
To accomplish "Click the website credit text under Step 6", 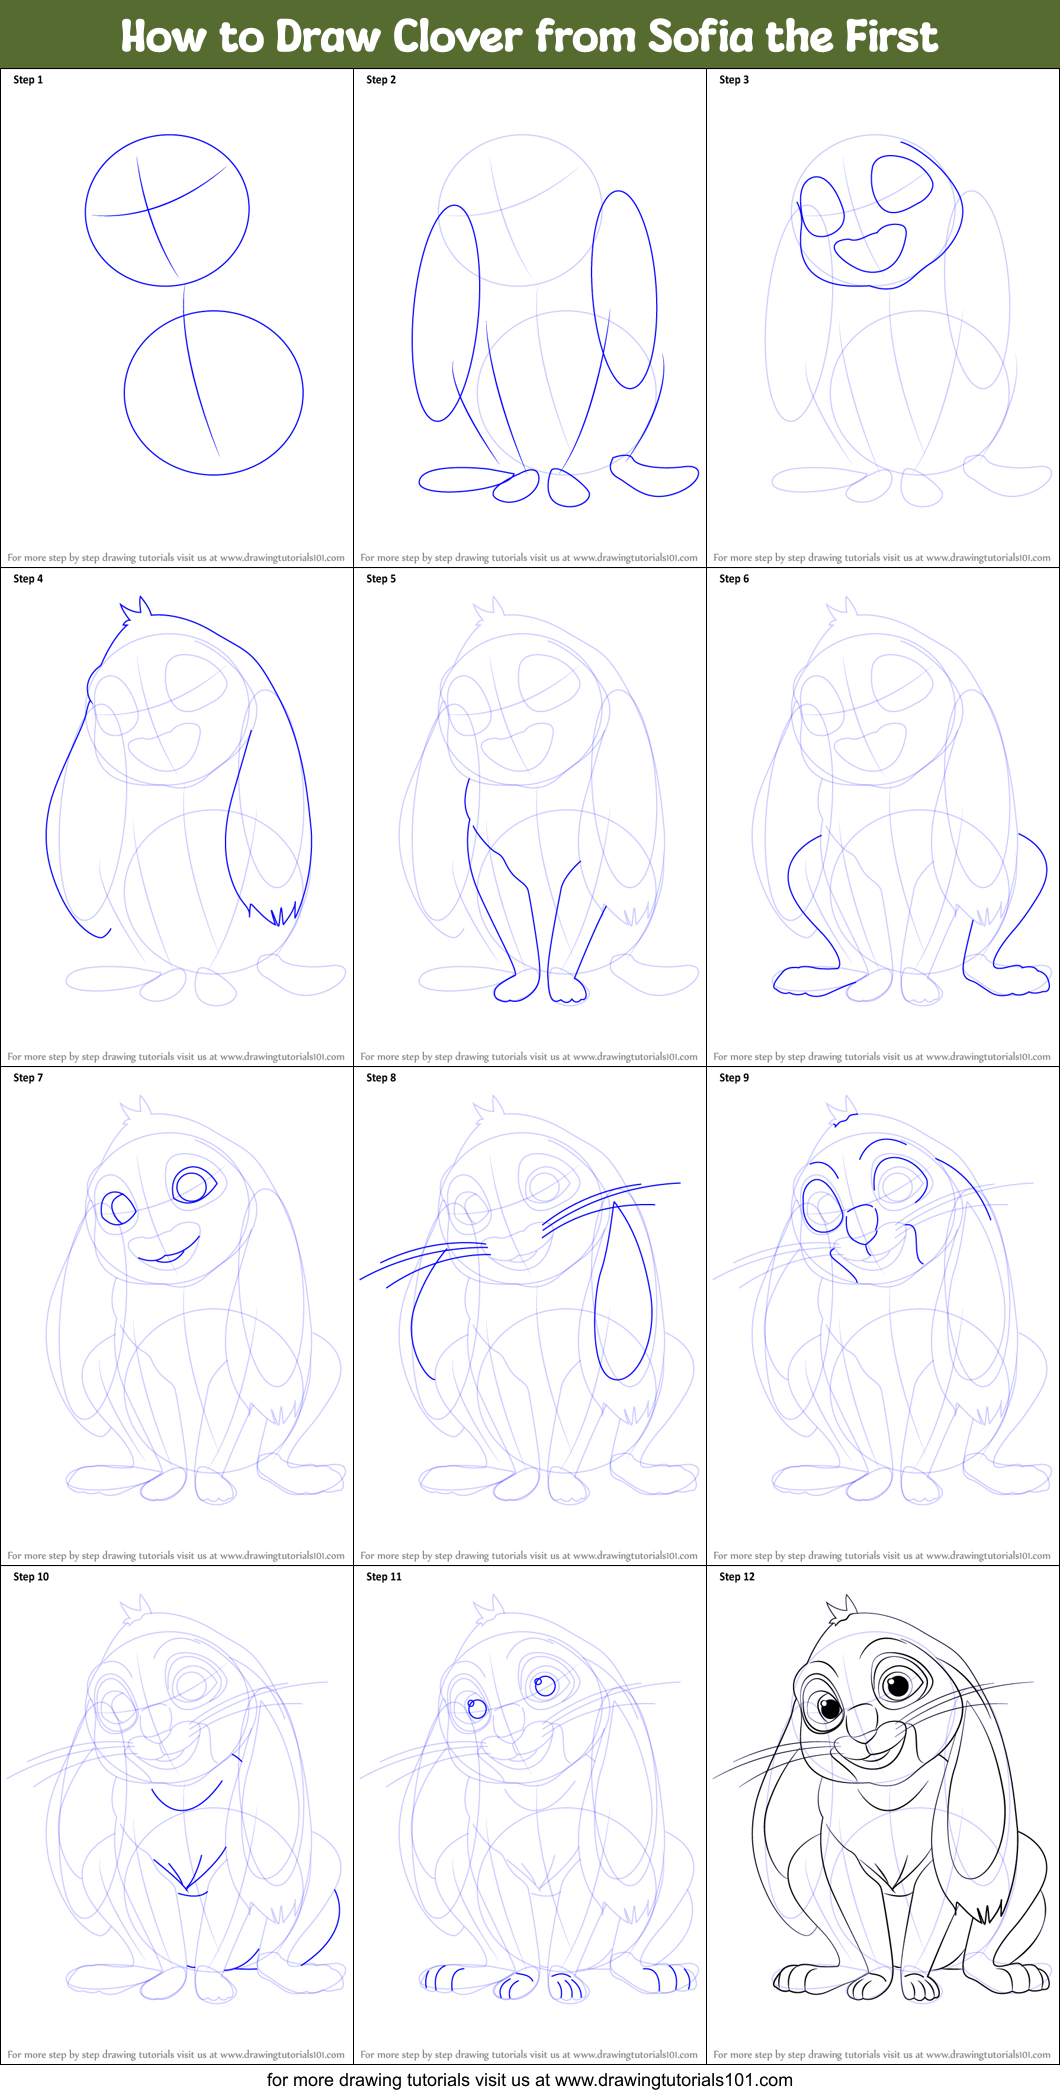I will coord(882,1057).
